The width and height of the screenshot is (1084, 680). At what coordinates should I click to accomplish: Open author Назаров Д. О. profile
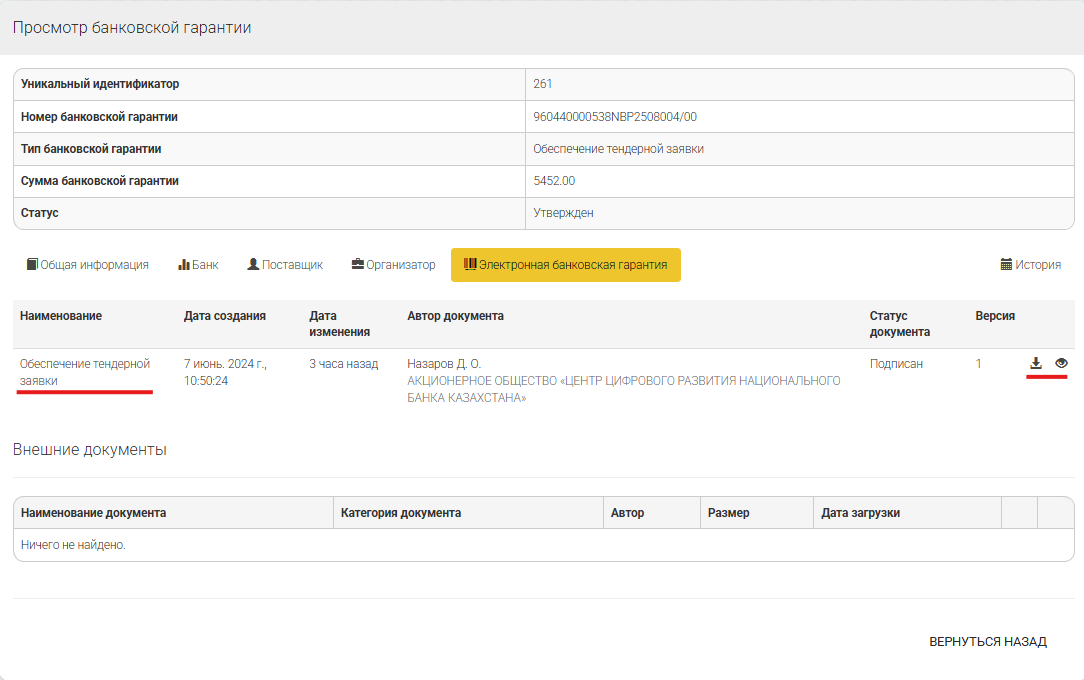(x=444, y=364)
